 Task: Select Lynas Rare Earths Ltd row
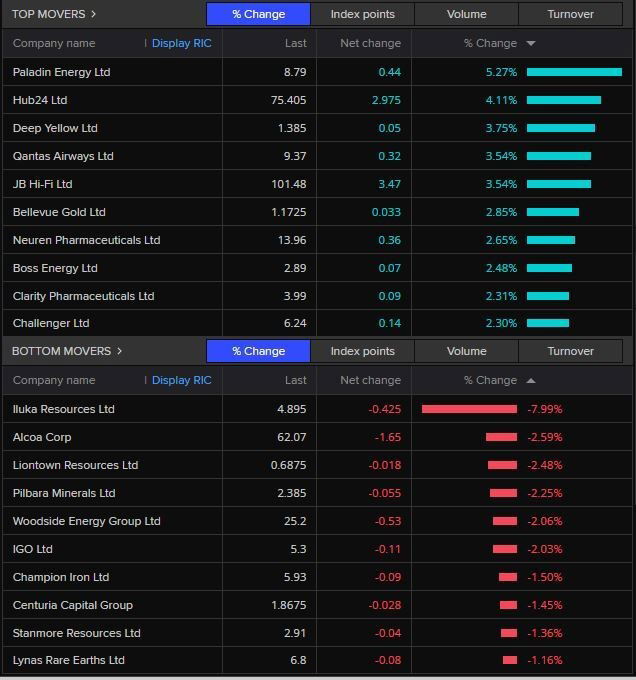point(68,660)
